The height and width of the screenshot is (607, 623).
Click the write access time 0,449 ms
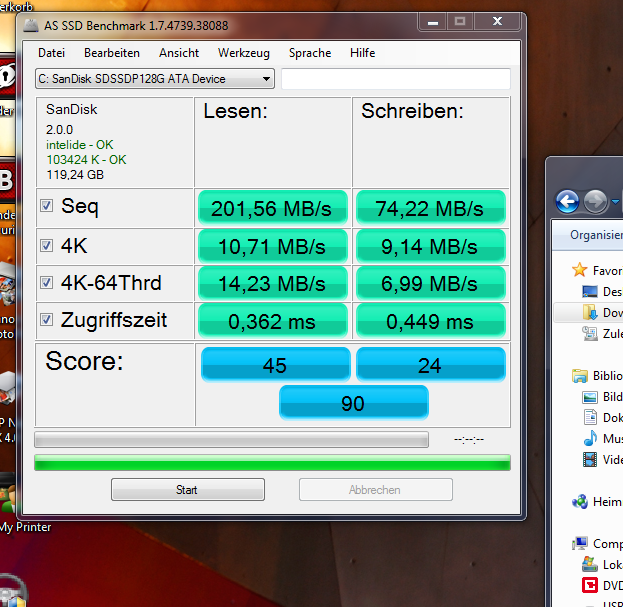[431, 321]
